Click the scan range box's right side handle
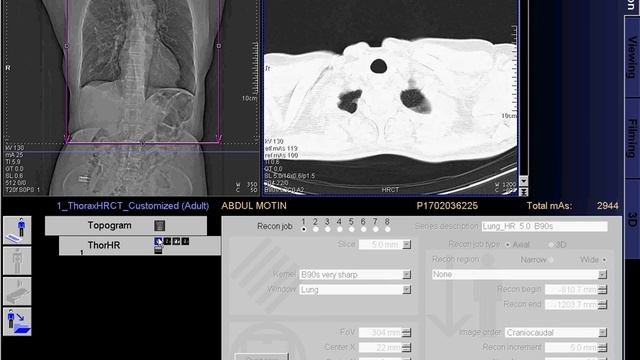The width and height of the screenshot is (640, 360). 219,46
